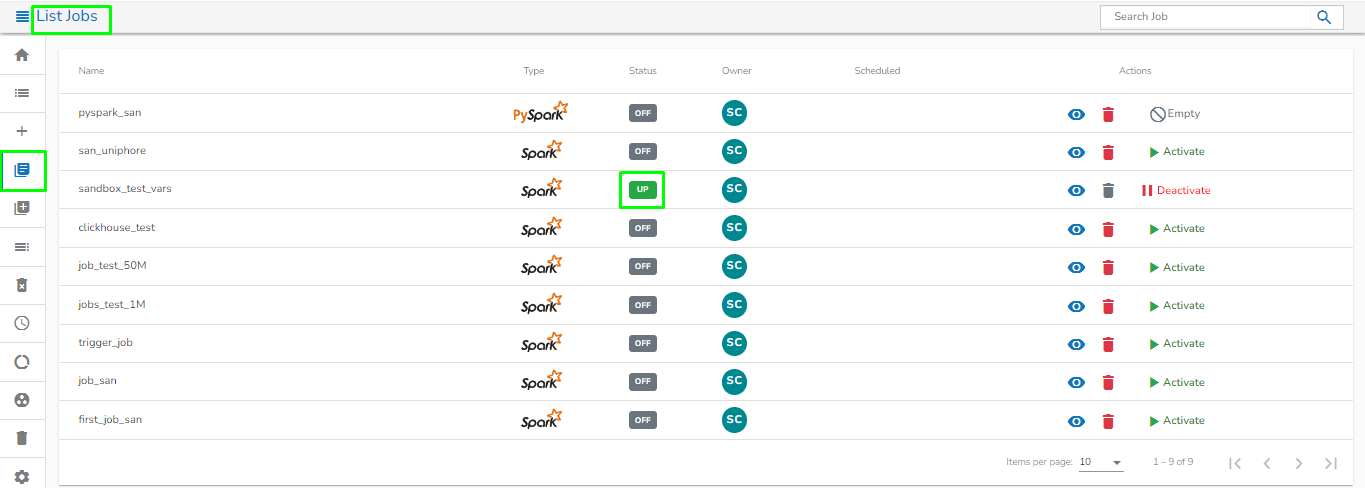This screenshot has height=488, width=1365.
Task: Go to the next page arrow
Action: pos(1298,463)
